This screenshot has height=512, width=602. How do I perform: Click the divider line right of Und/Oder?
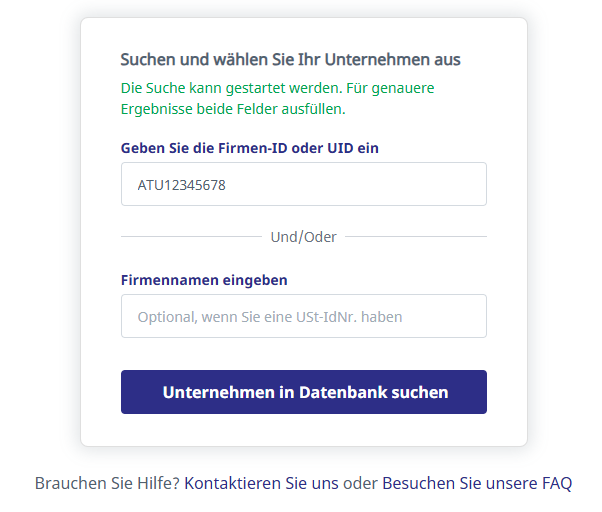click(416, 237)
